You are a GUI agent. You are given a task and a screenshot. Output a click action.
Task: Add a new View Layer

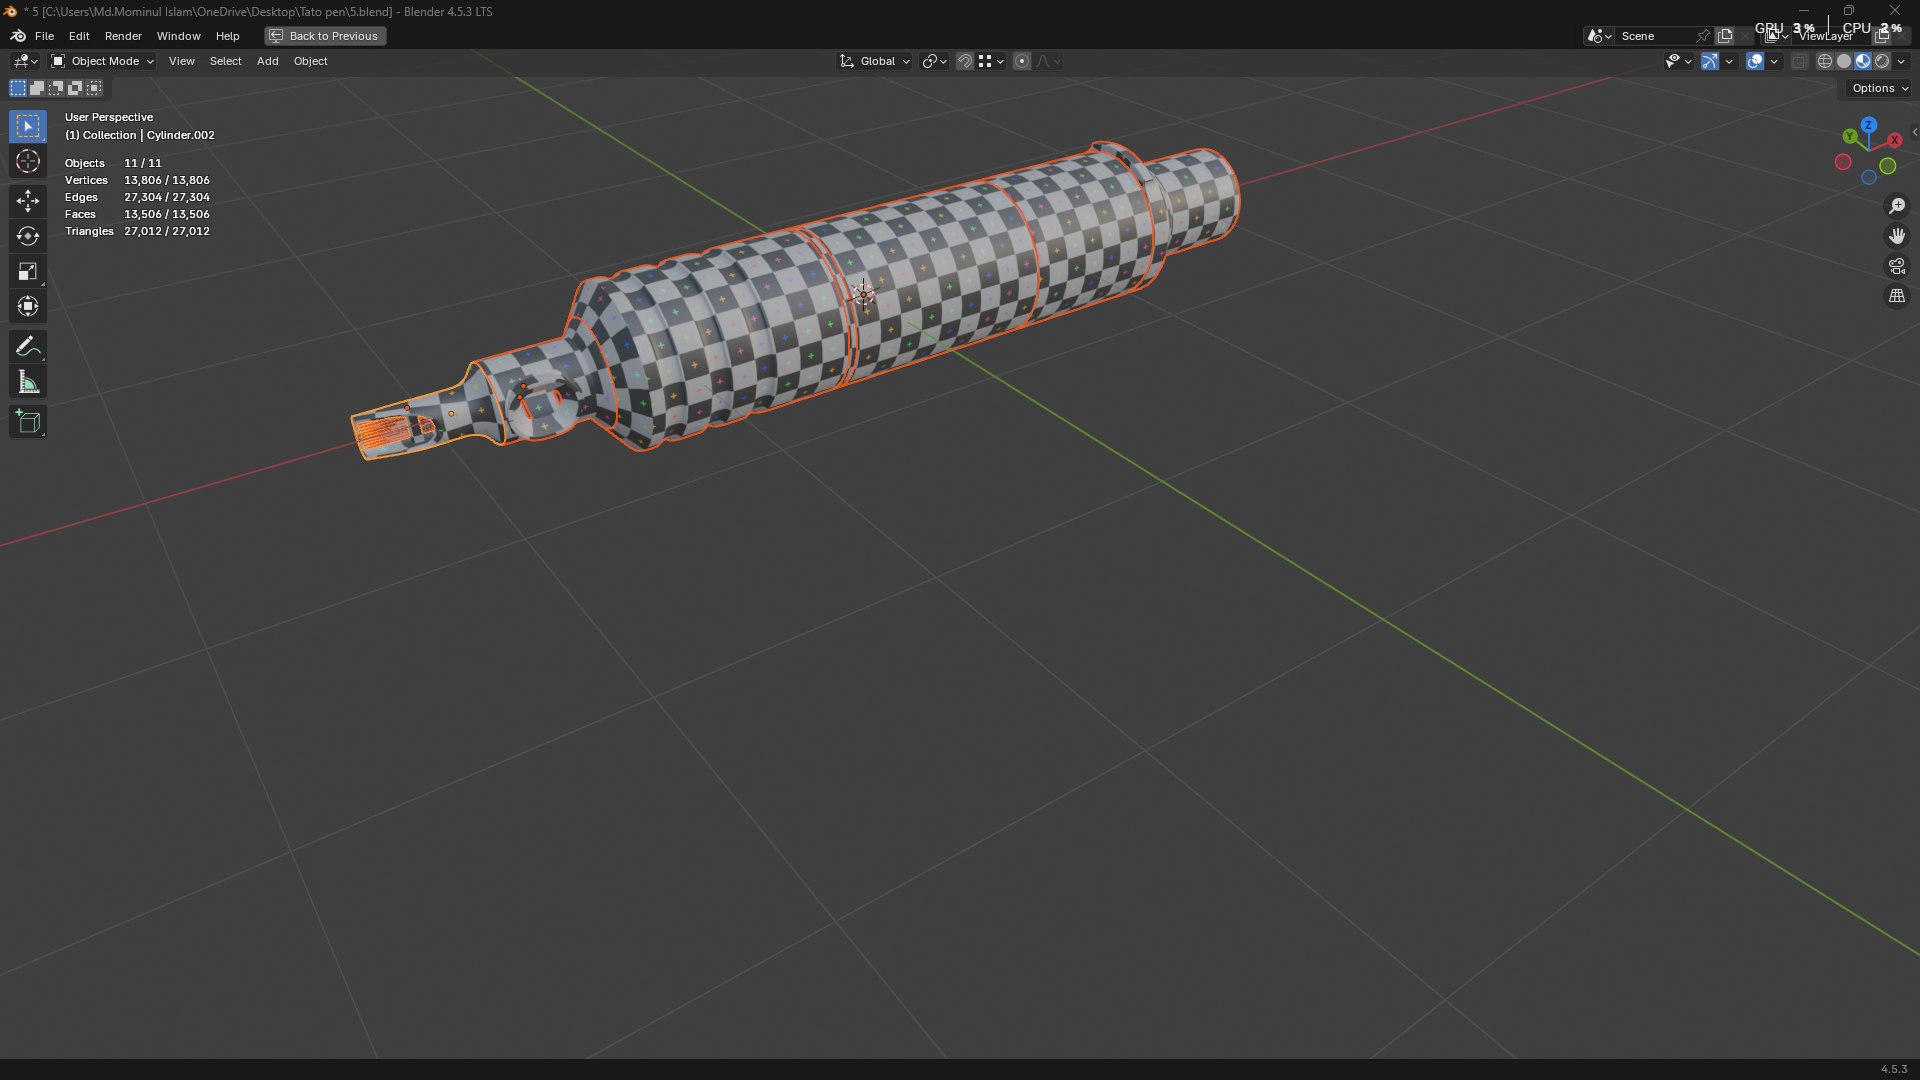click(1882, 36)
